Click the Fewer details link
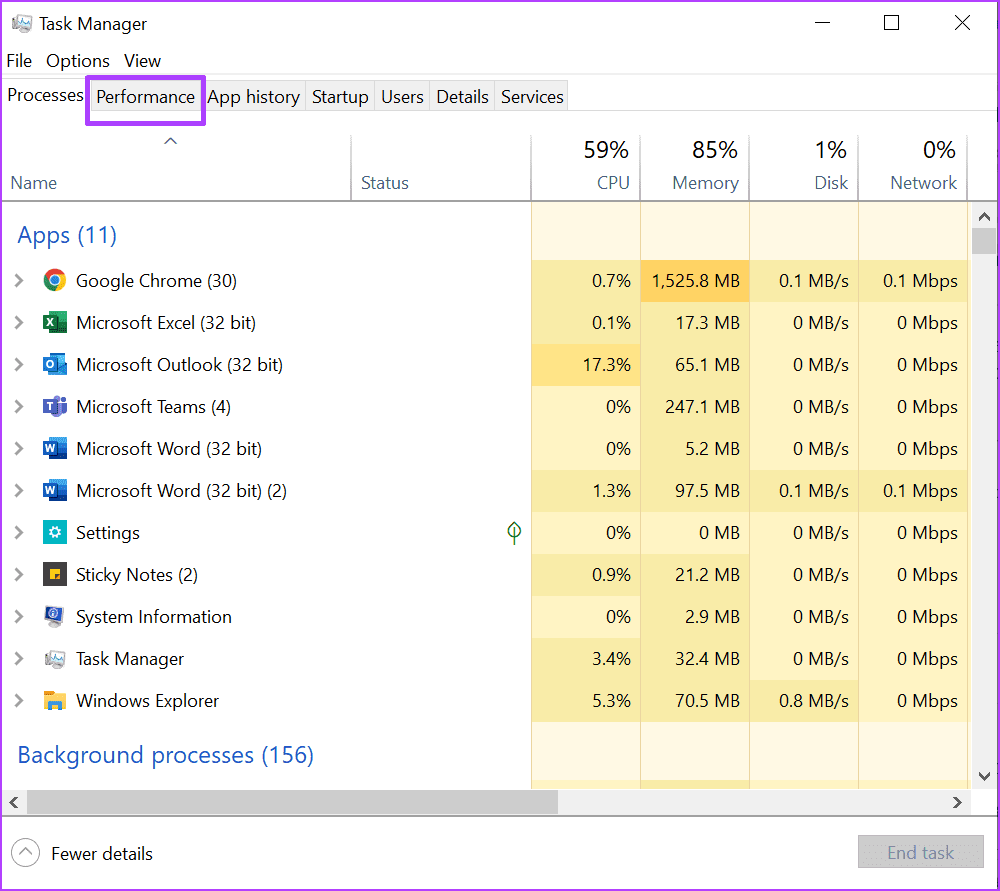 102,853
